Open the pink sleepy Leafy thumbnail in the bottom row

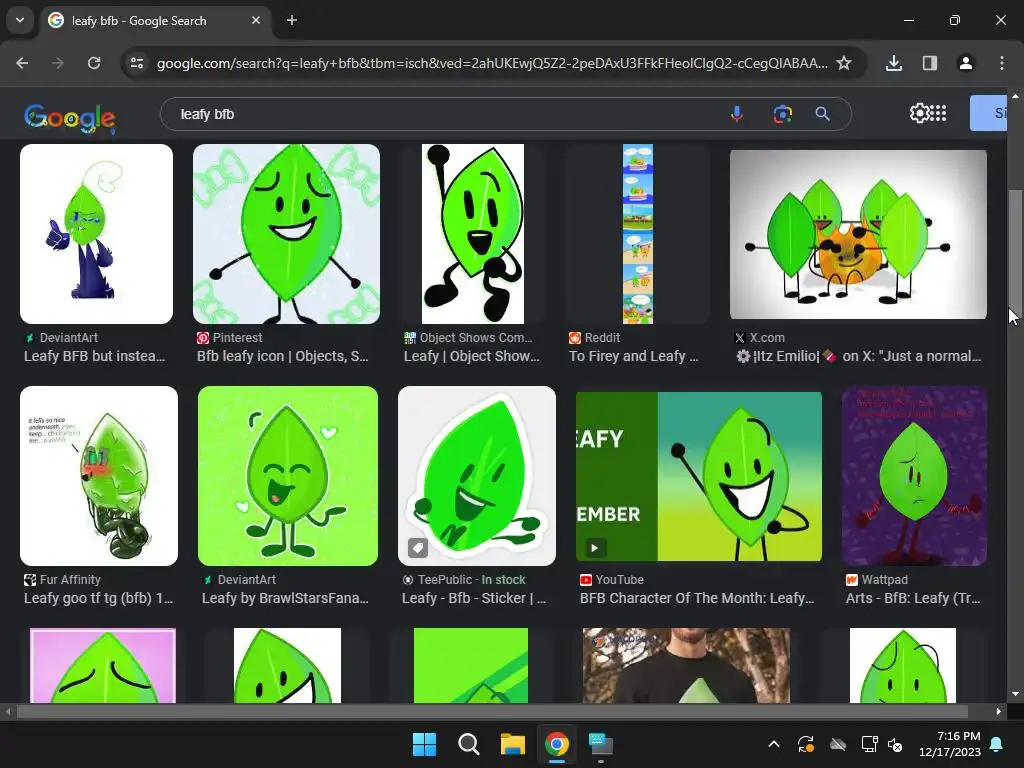[x=103, y=665]
